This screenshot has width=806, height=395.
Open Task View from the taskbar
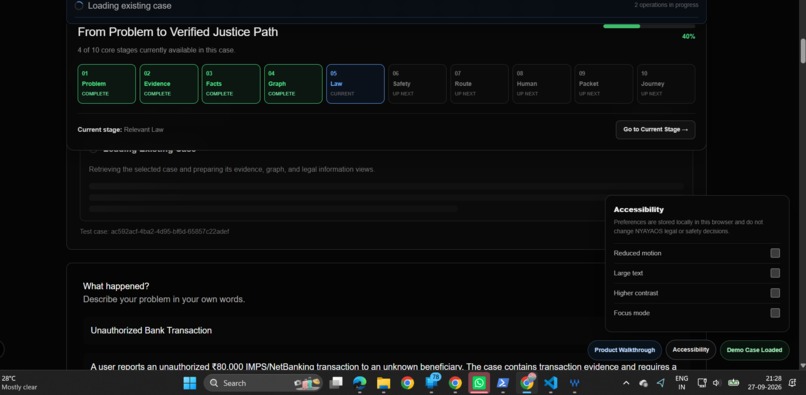coord(336,383)
